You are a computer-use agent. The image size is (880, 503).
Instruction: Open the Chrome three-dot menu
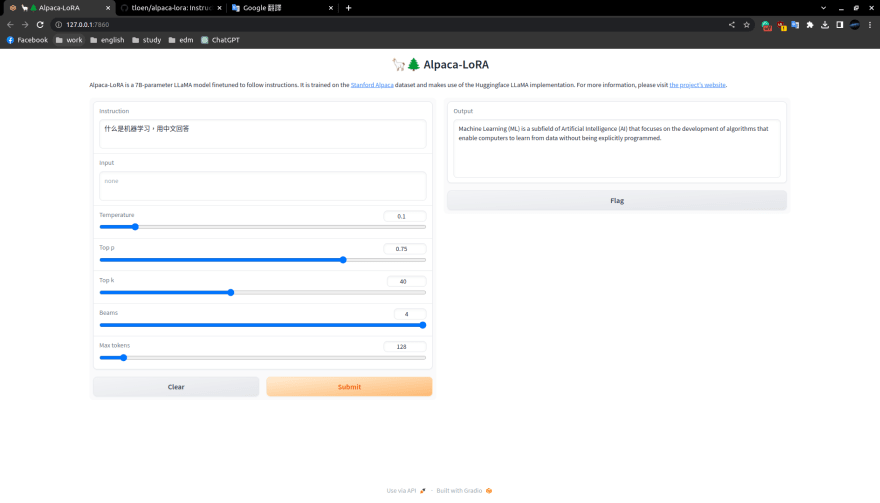(870, 25)
